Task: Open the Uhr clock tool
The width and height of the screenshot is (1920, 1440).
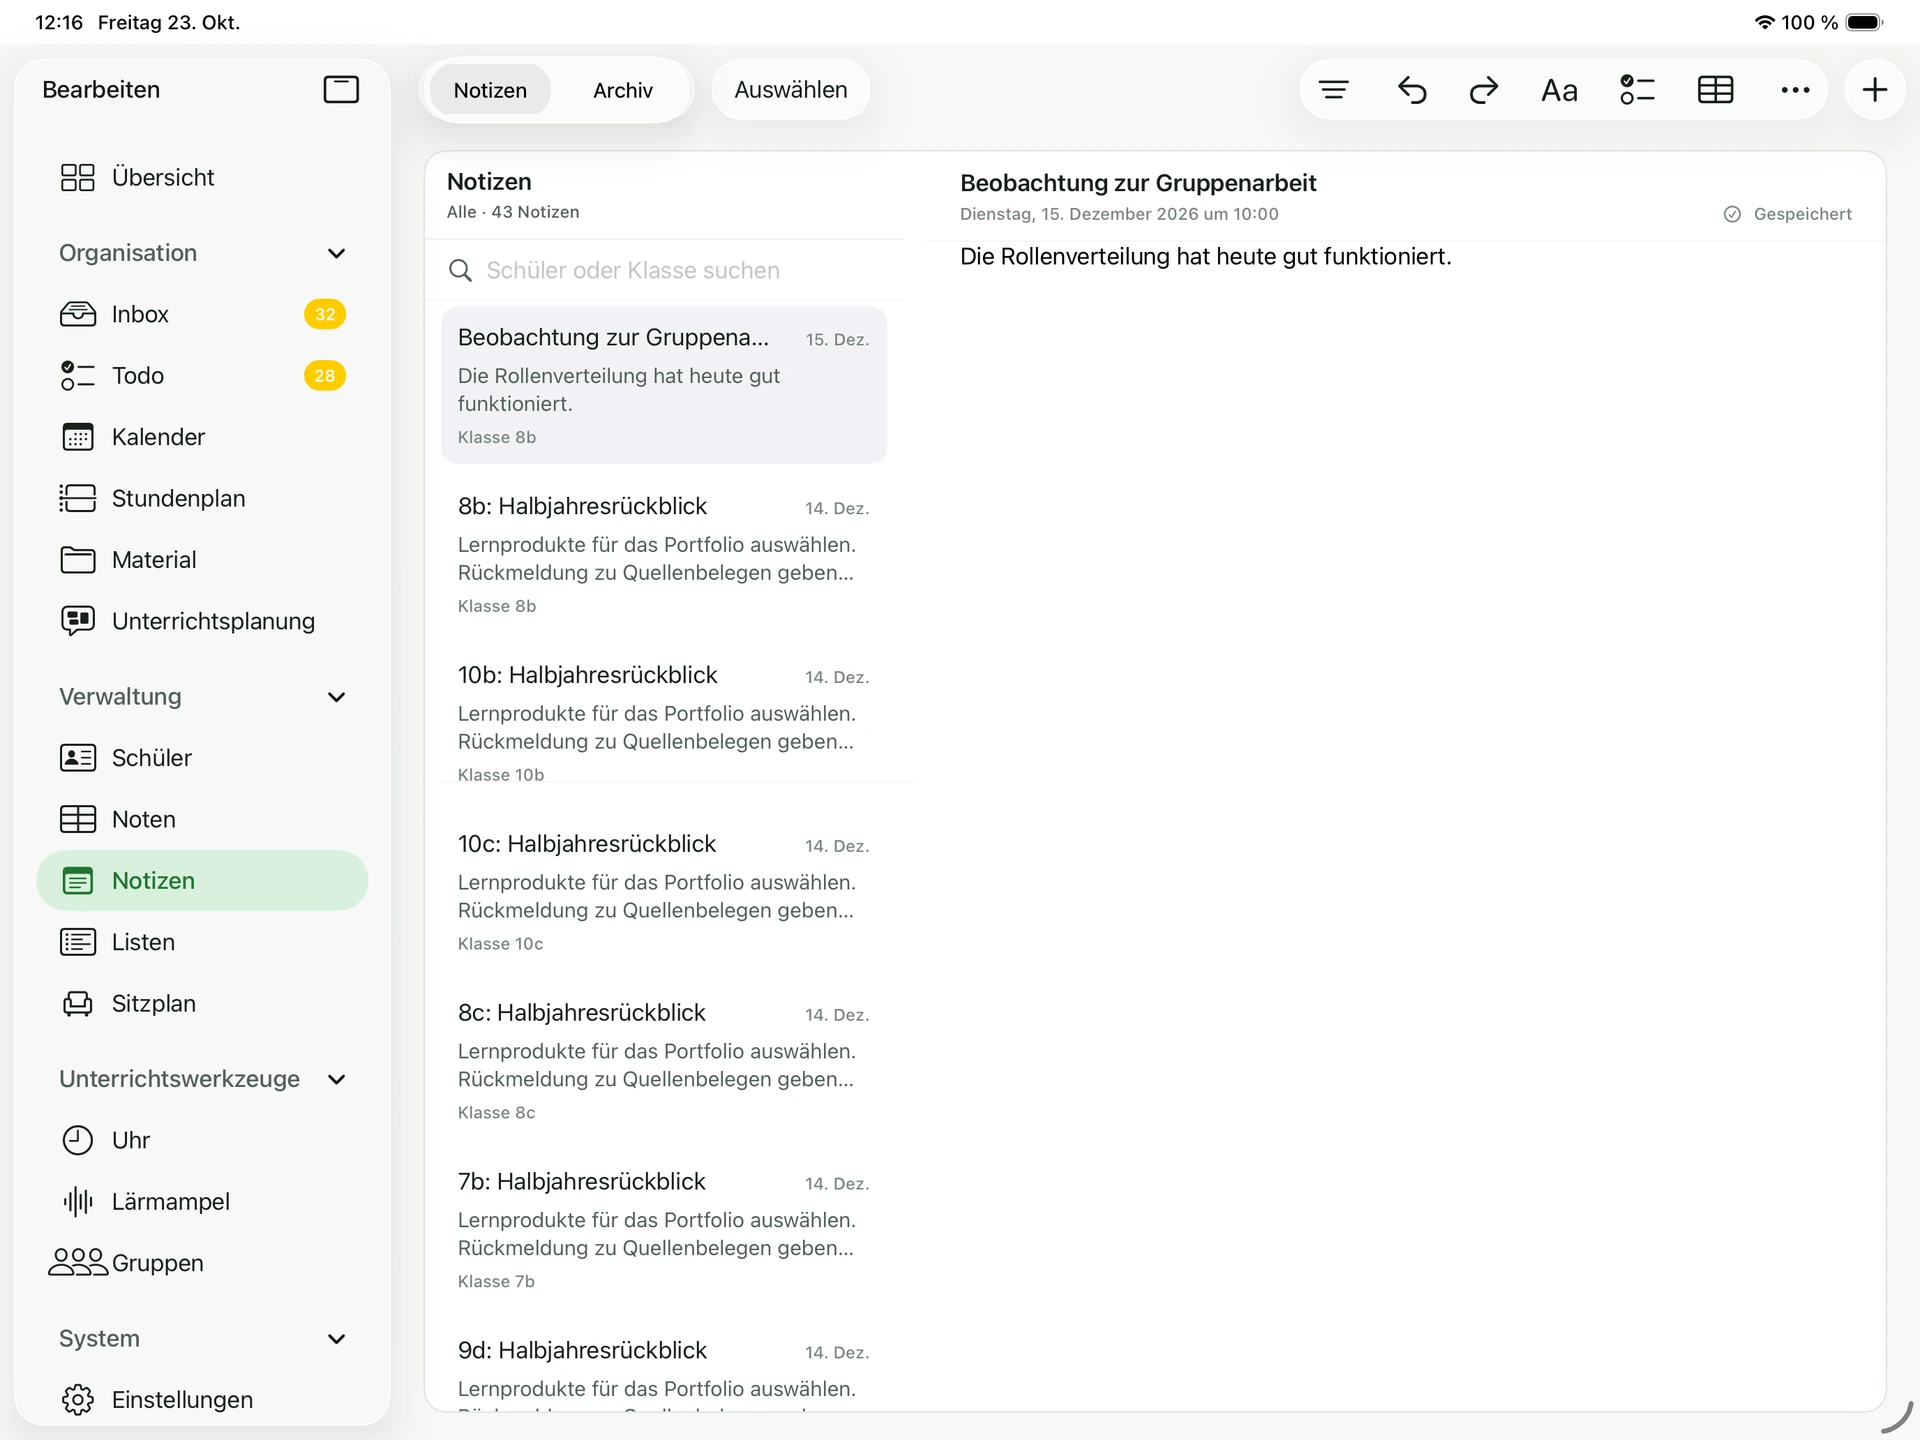Action: 202,1140
